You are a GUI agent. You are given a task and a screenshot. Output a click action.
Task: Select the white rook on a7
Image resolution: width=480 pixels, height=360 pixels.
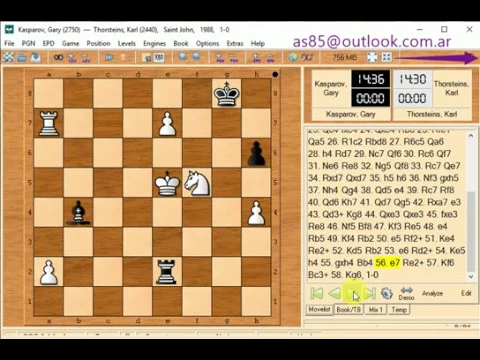click(x=49, y=123)
